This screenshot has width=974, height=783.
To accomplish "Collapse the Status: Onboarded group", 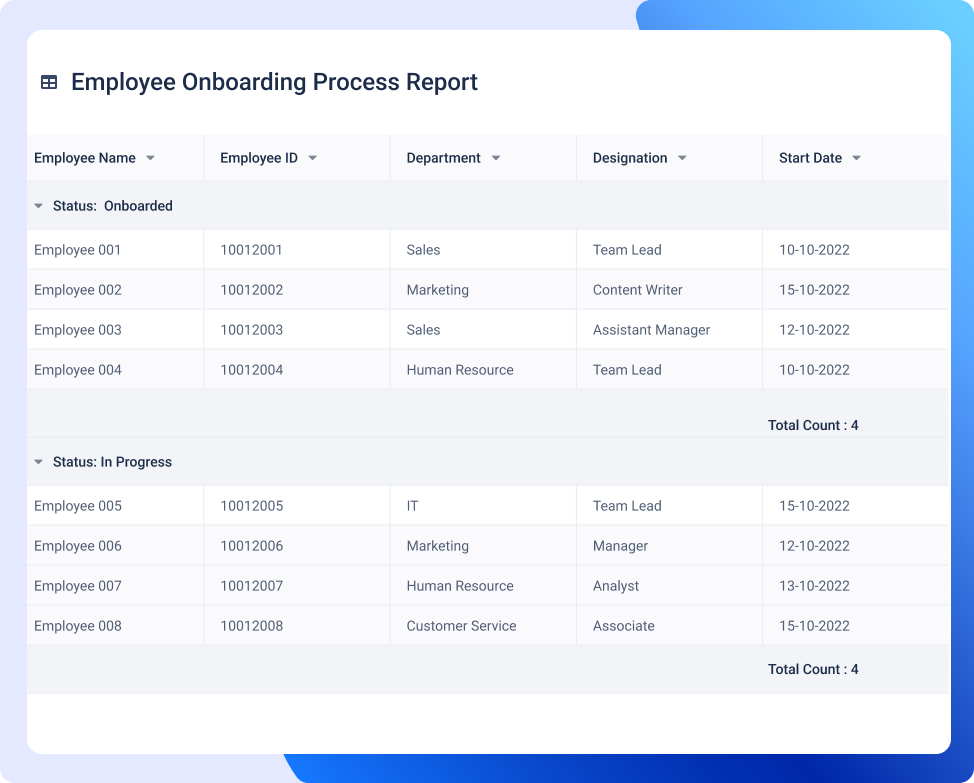I will point(39,206).
